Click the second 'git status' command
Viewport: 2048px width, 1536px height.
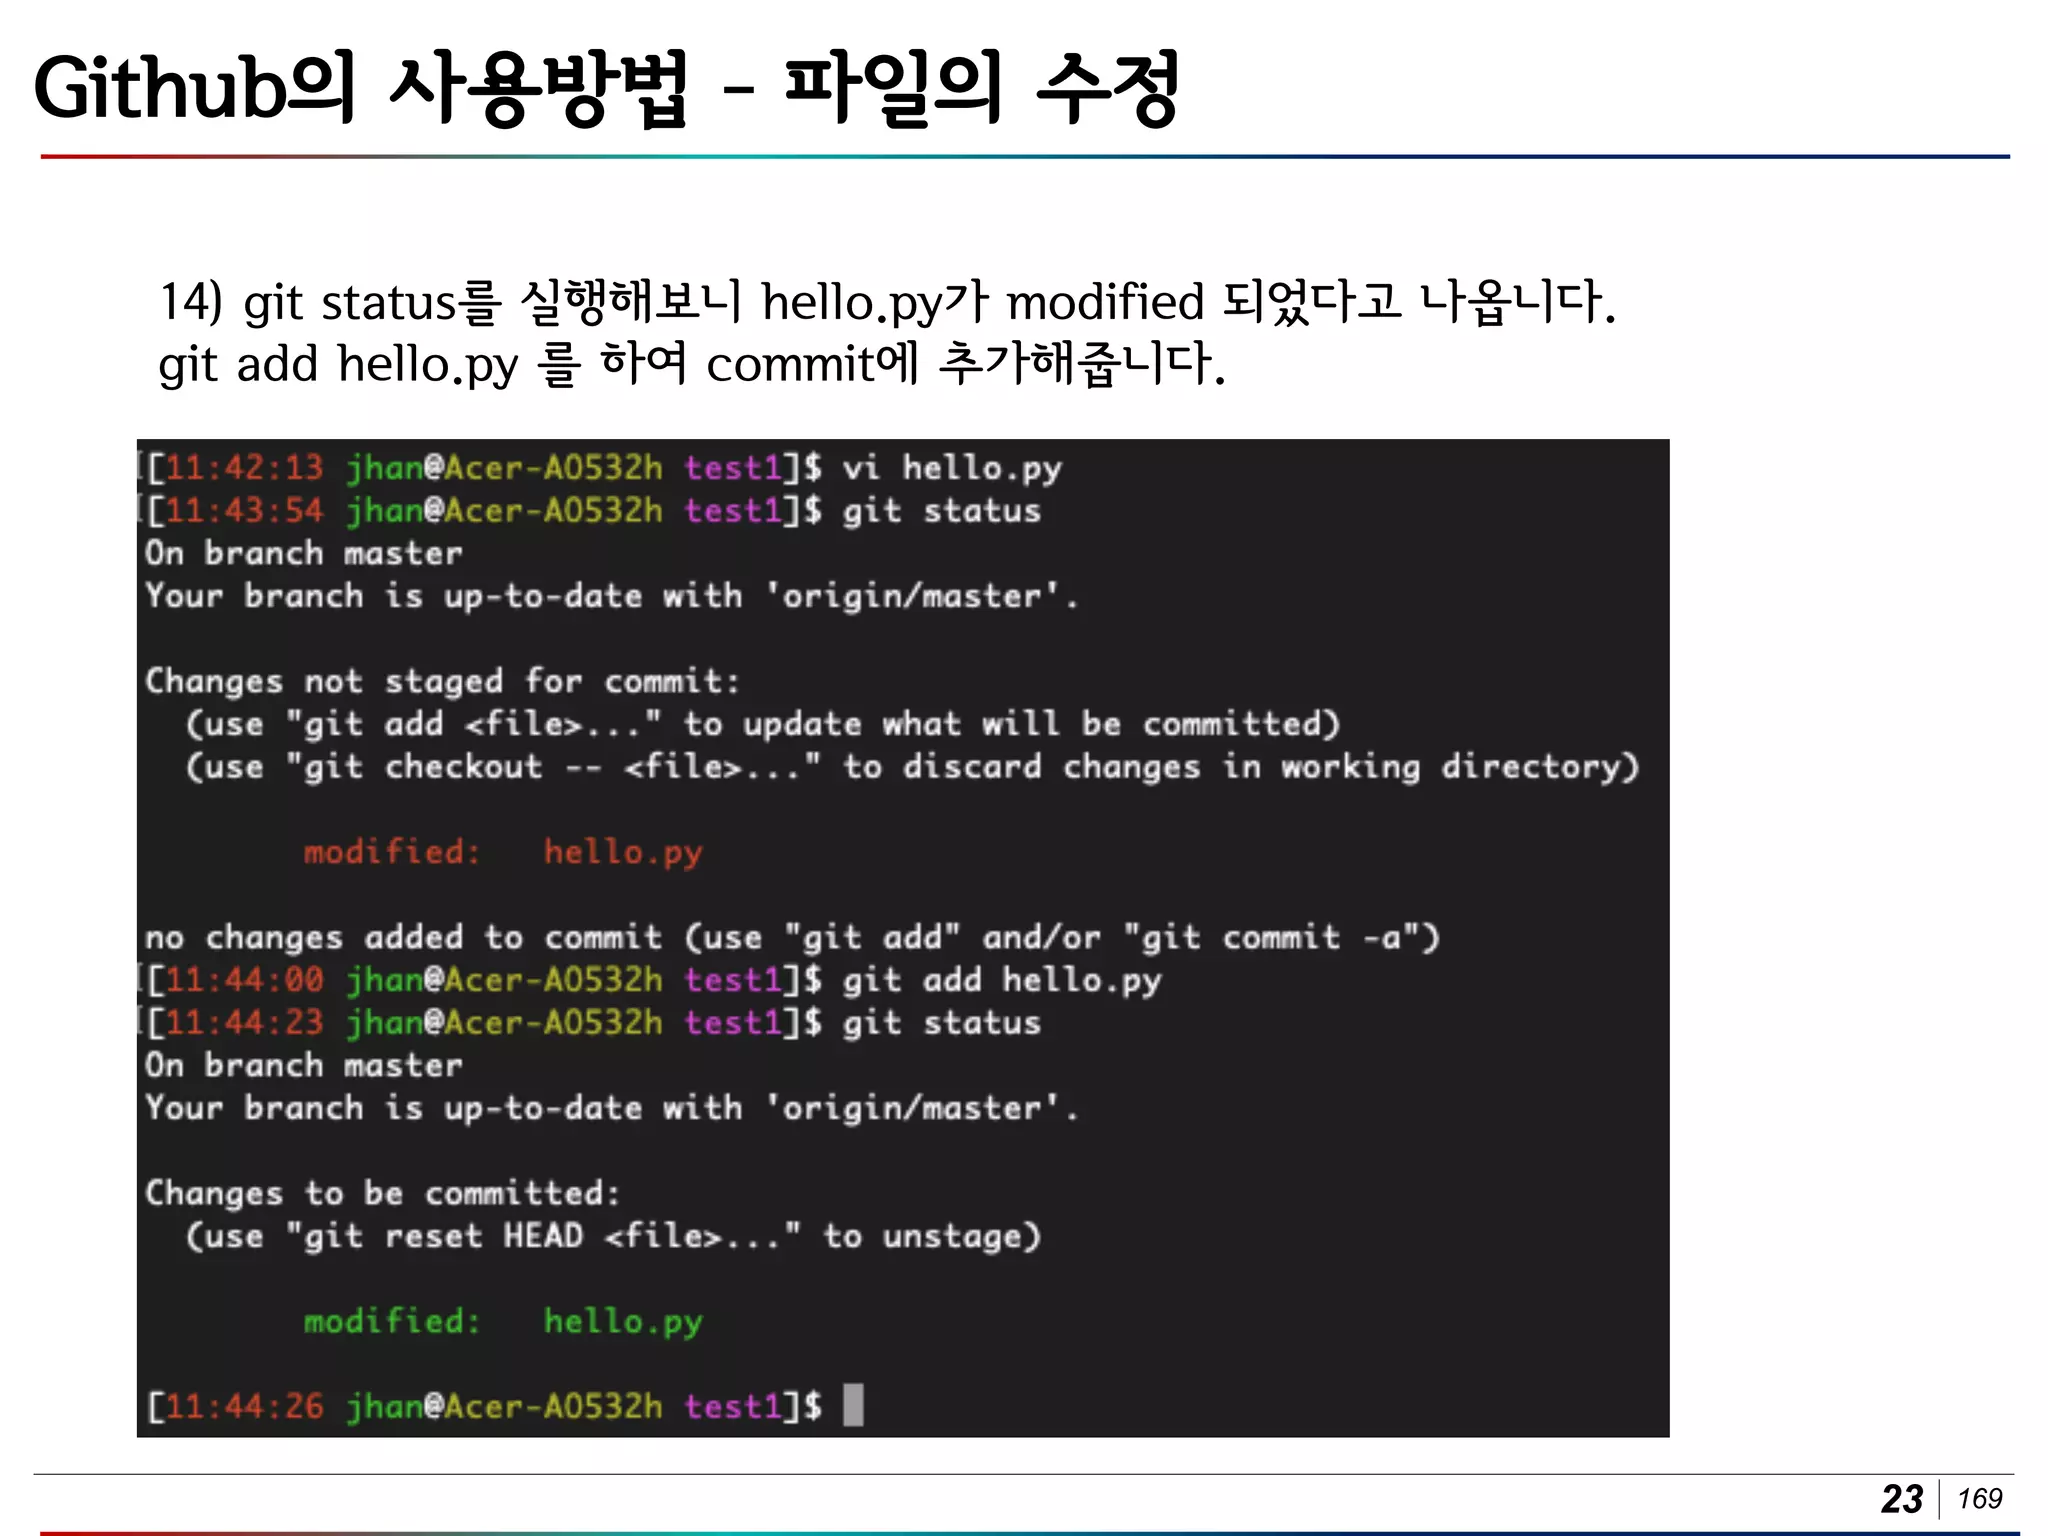click(941, 1023)
